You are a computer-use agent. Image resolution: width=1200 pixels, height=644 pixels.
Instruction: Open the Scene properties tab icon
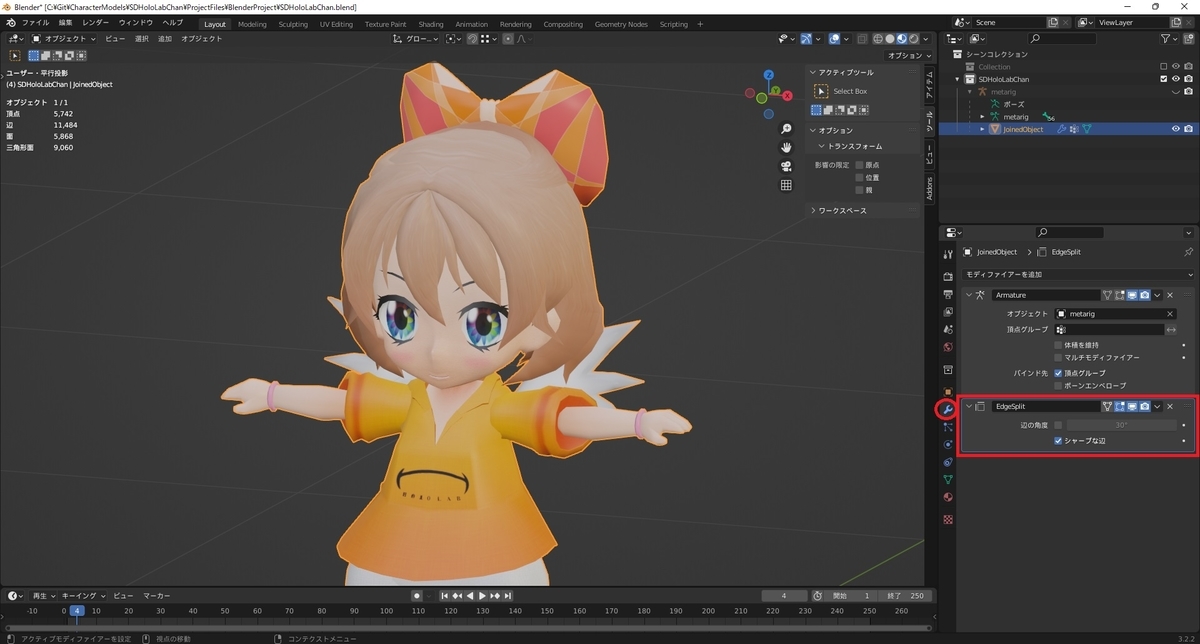[x=948, y=330]
